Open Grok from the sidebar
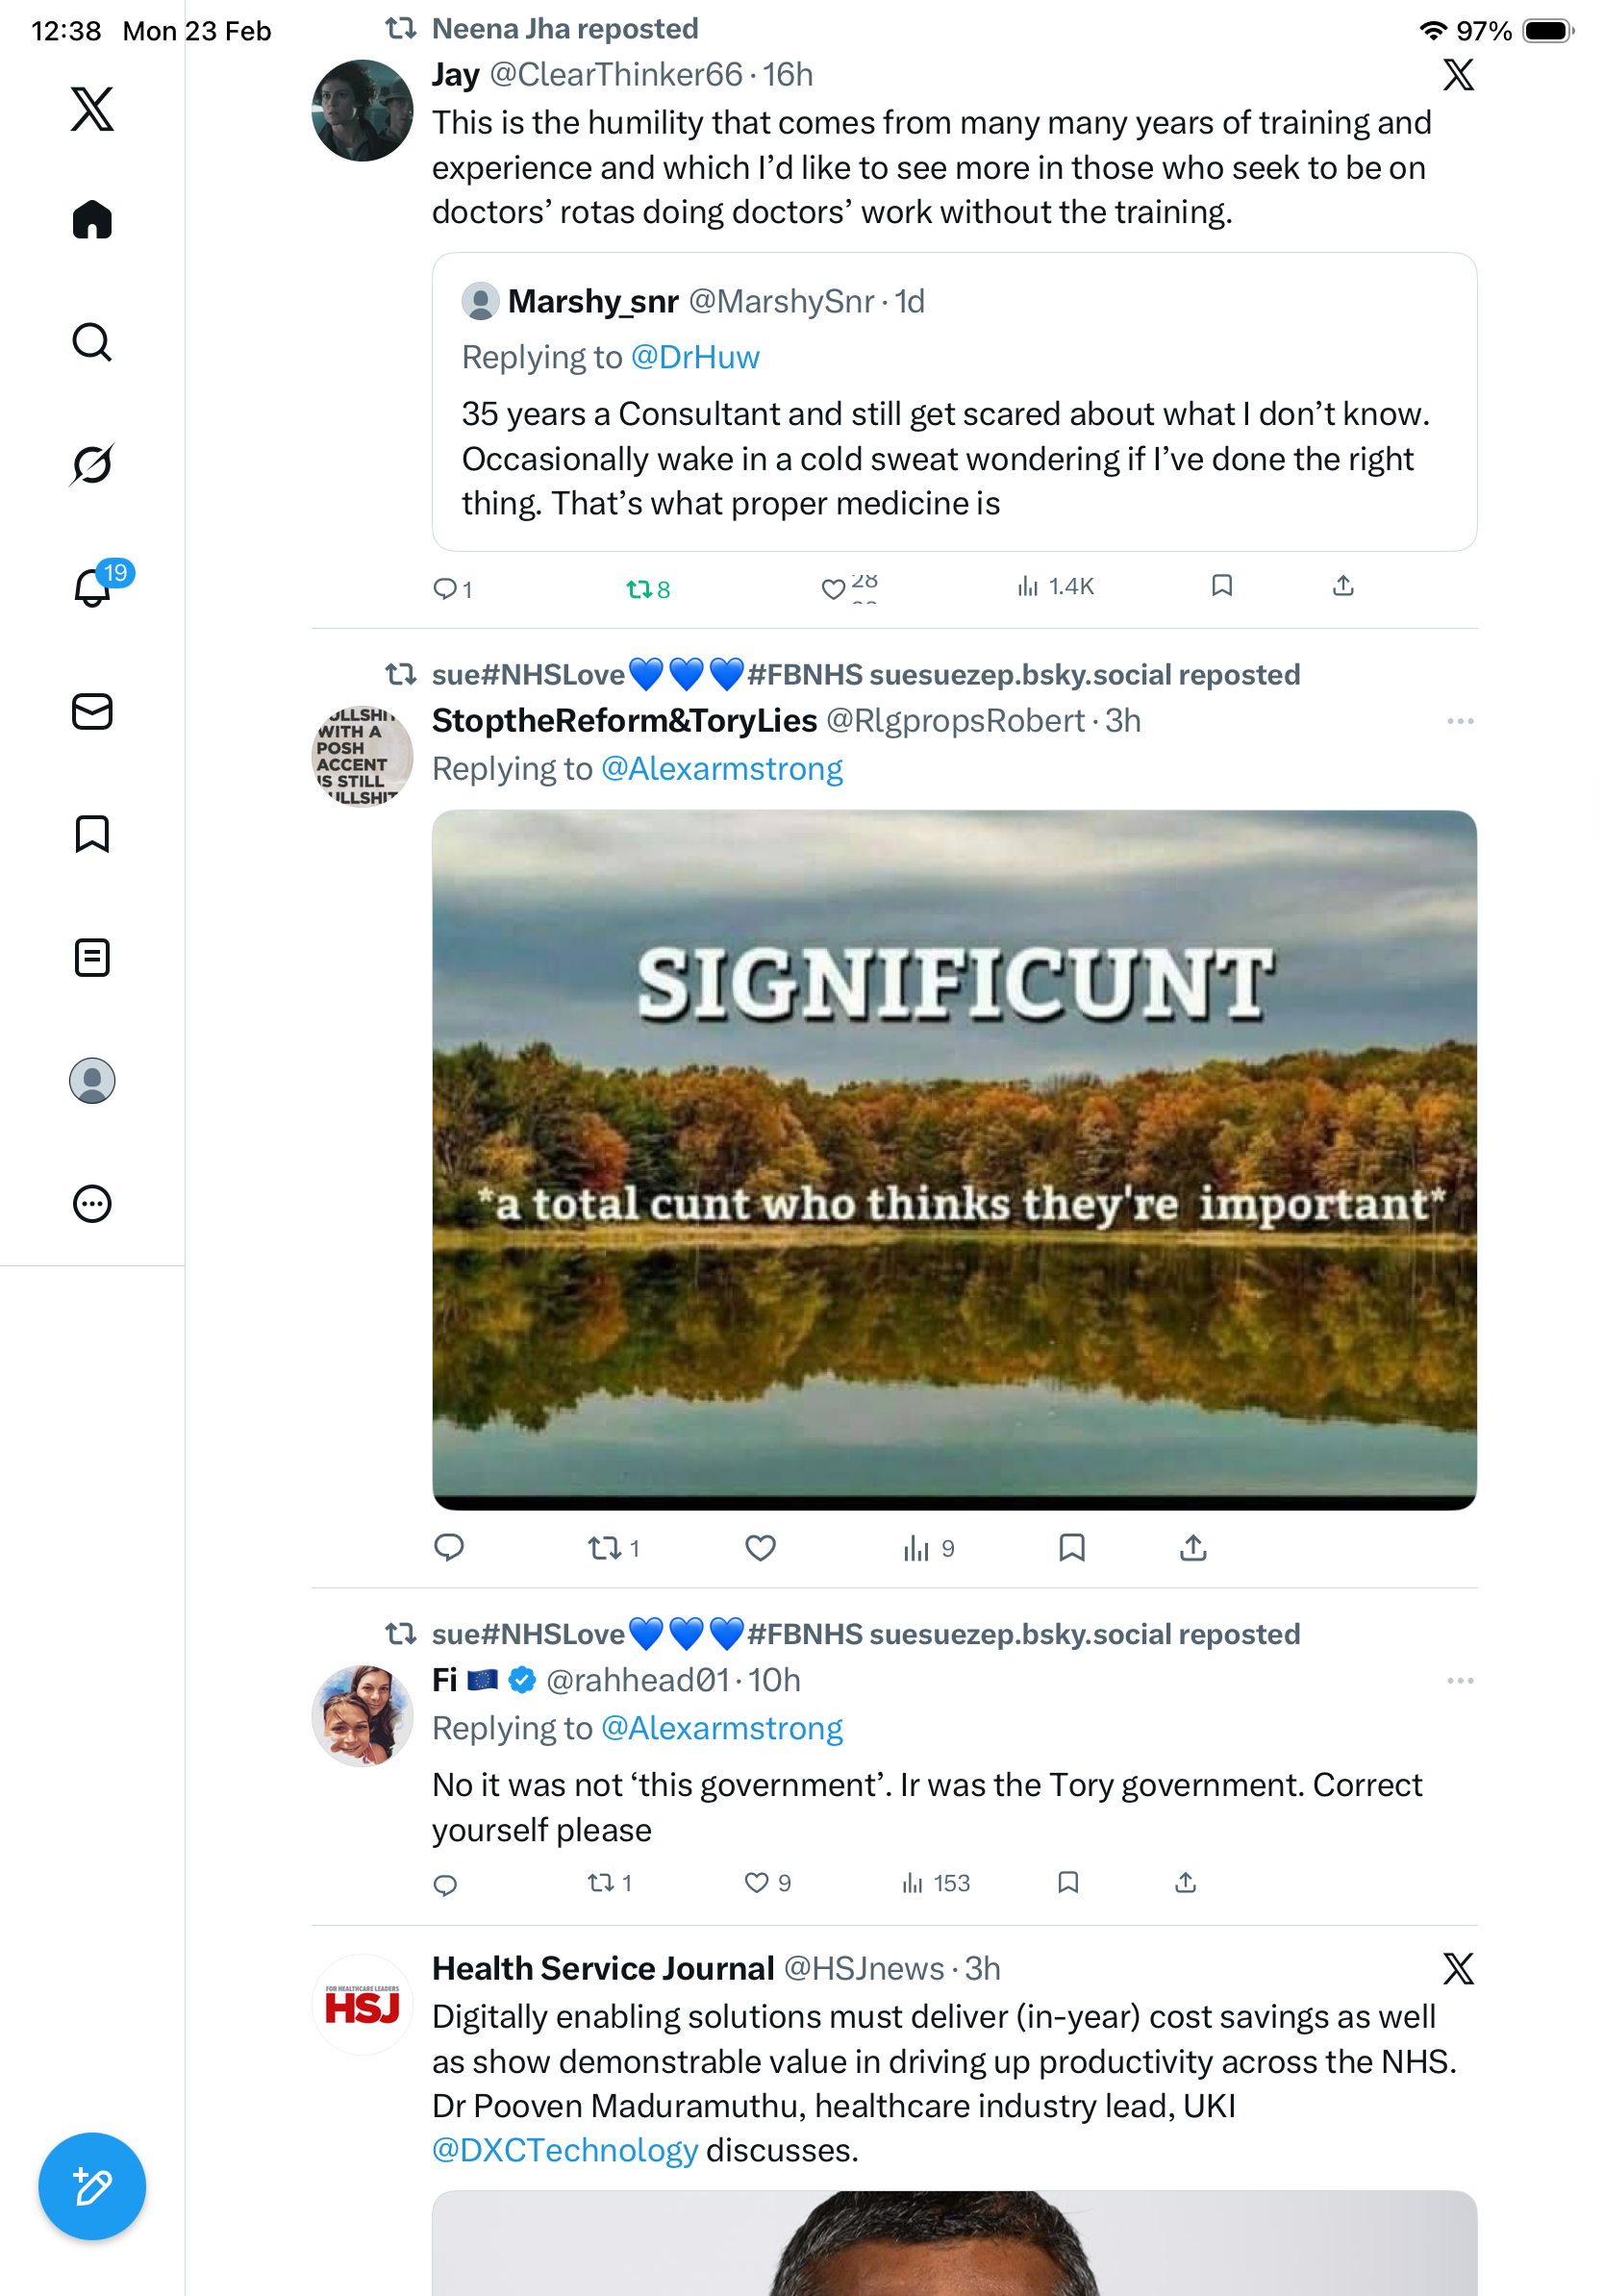The width and height of the screenshot is (1604, 2296). pos(92,464)
